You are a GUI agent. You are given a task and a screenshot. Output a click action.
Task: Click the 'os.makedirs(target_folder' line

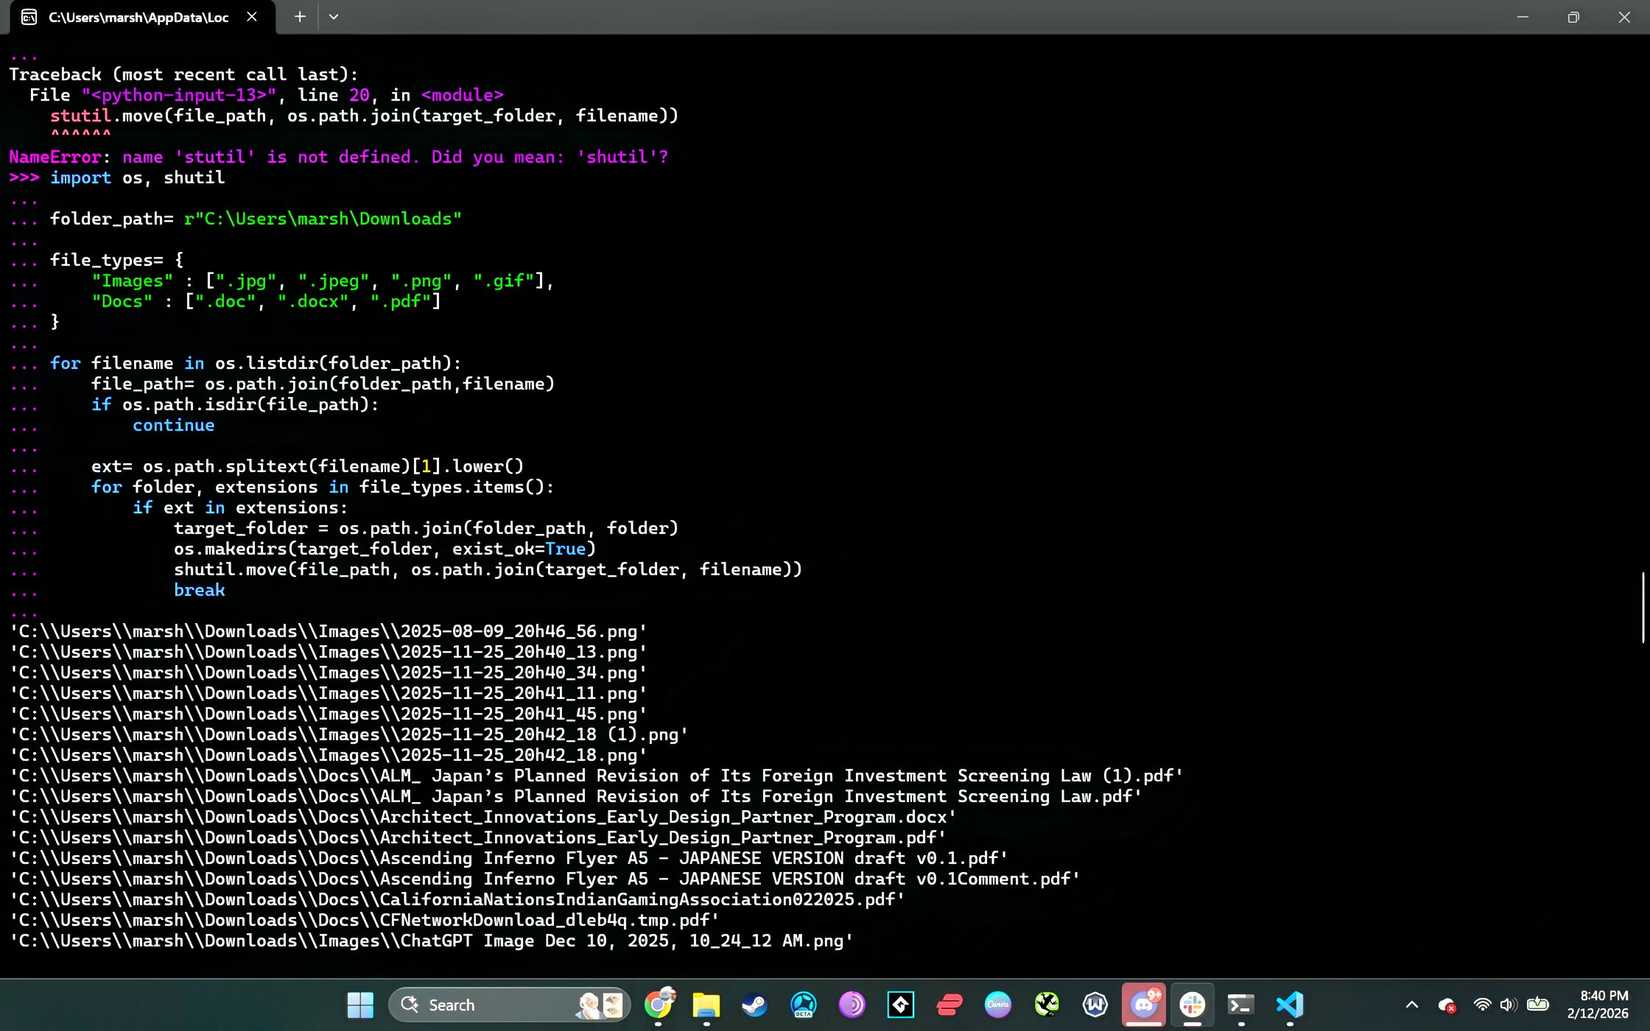pos(385,549)
